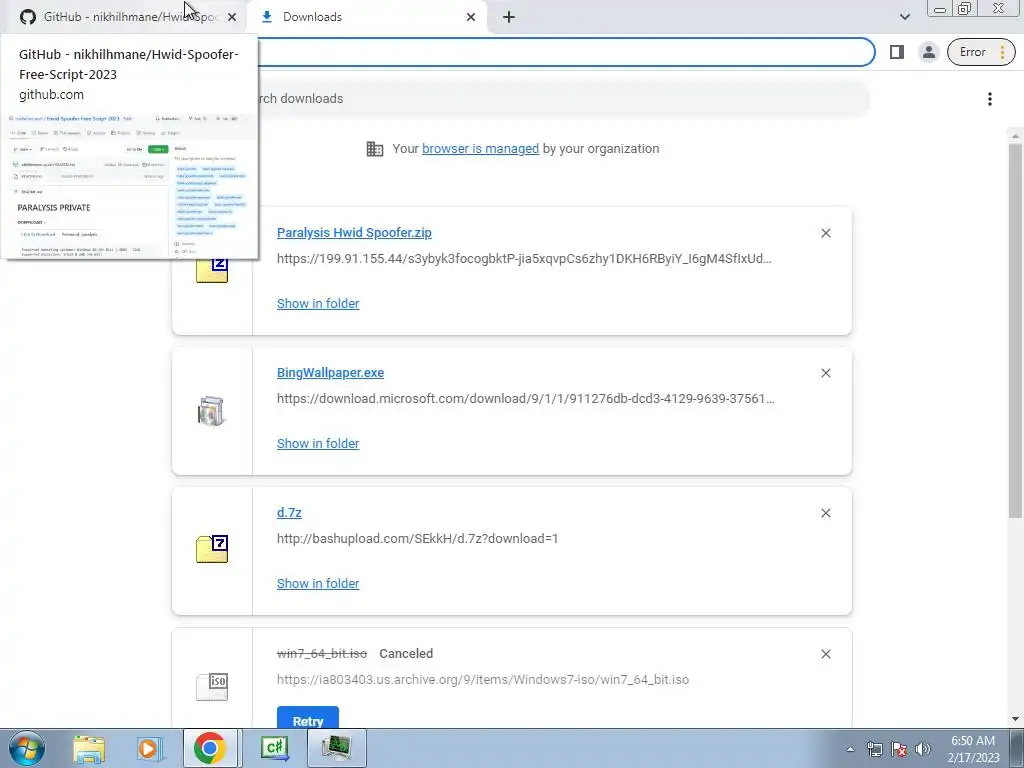Open a new browser tab

(x=509, y=18)
